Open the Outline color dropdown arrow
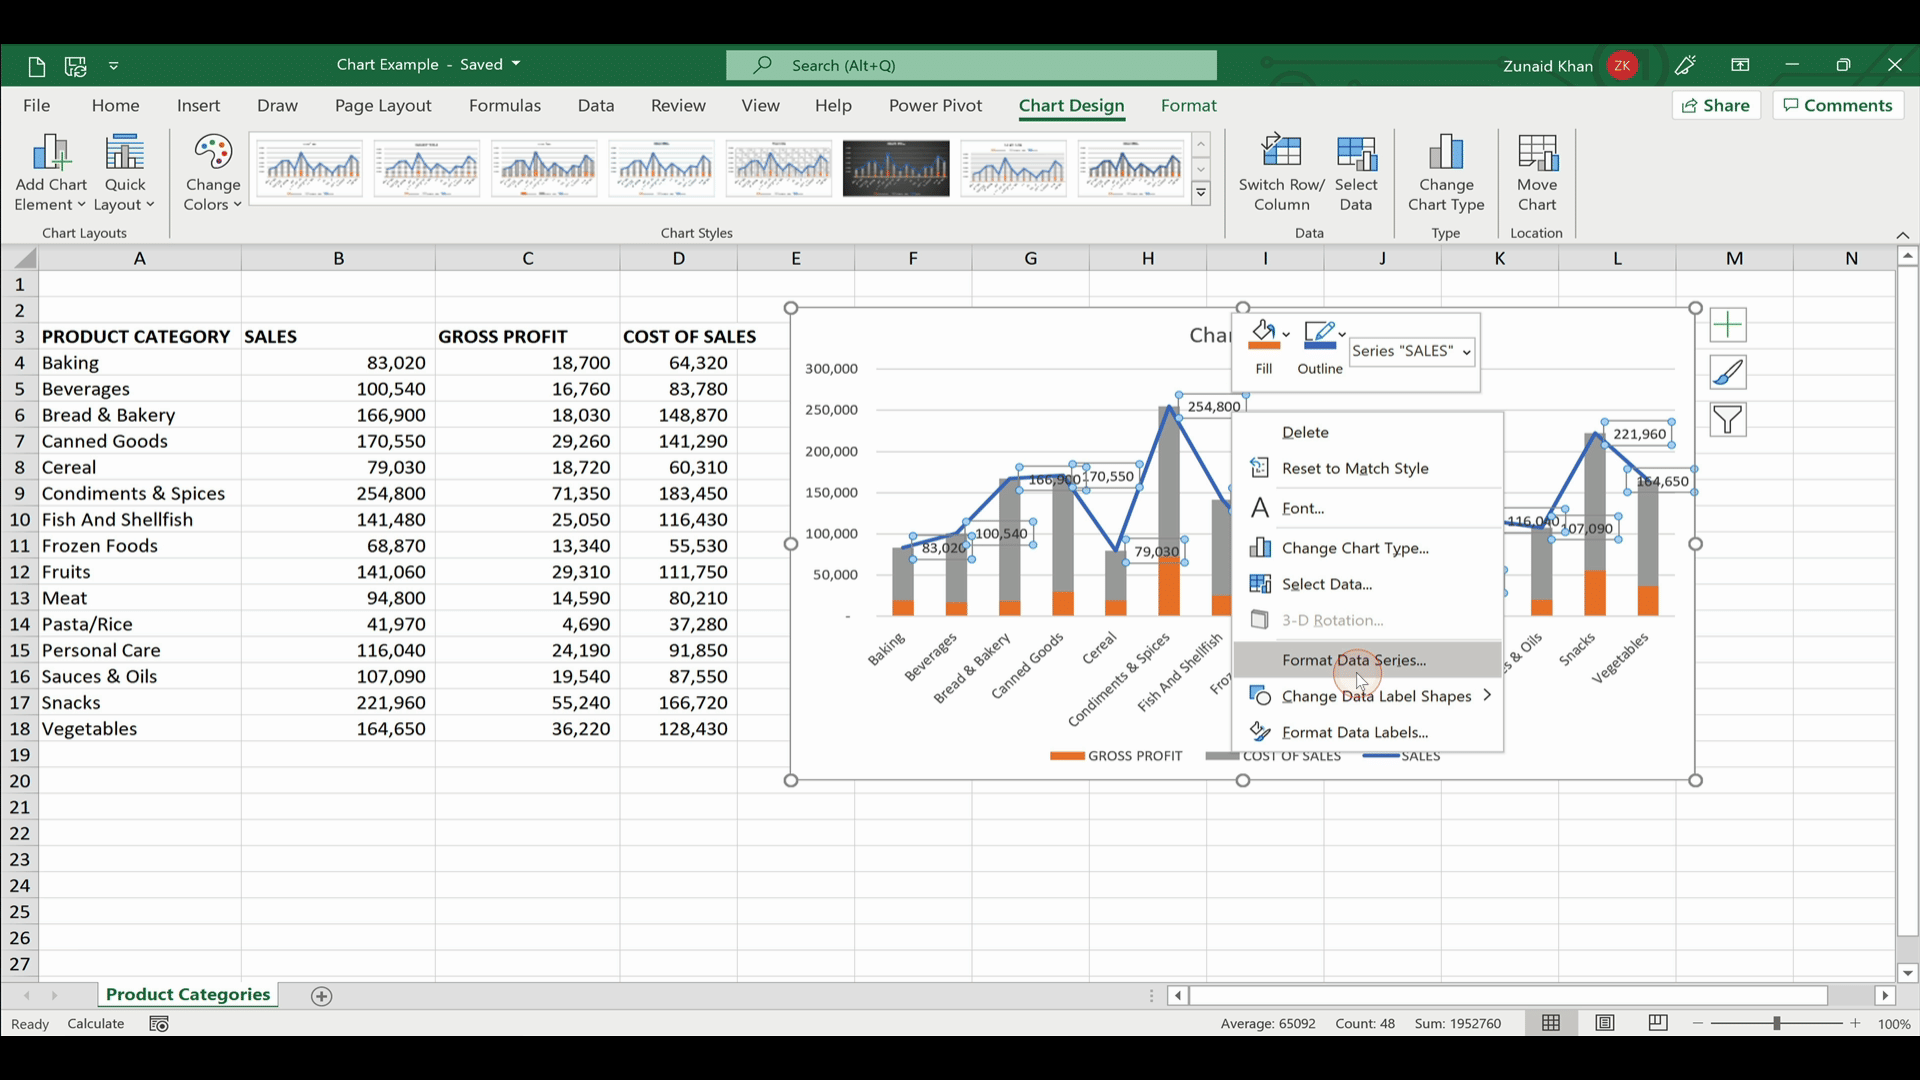1920x1080 pixels. tap(1342, 334)
